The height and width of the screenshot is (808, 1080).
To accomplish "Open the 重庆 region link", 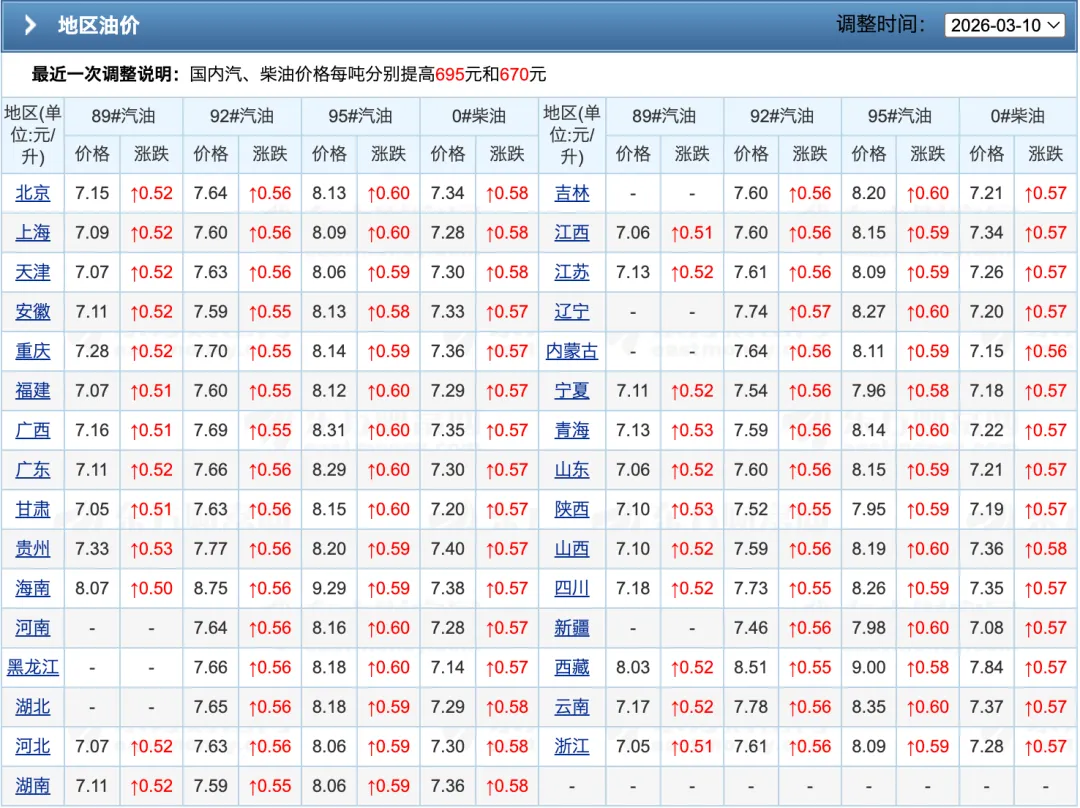I will point(32,351).
